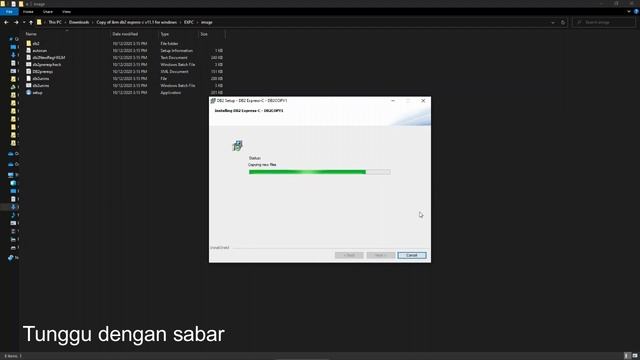Open Explorer help icon

(x=636, y=12)
